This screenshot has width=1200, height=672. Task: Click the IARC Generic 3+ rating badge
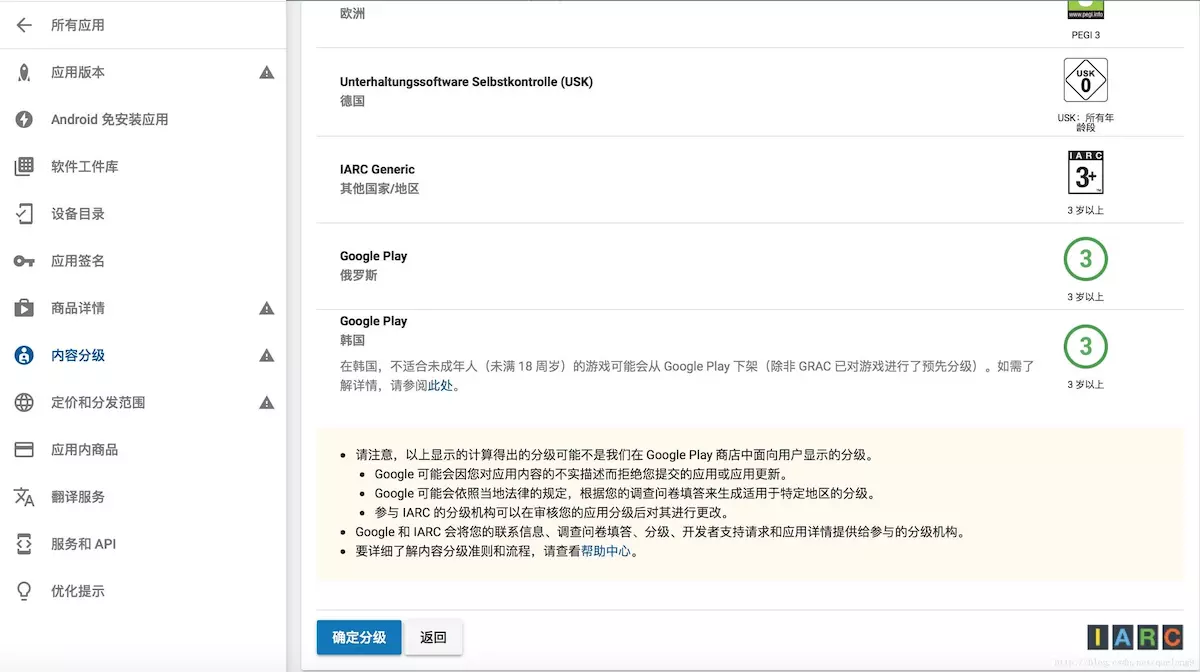[1085, 172]
